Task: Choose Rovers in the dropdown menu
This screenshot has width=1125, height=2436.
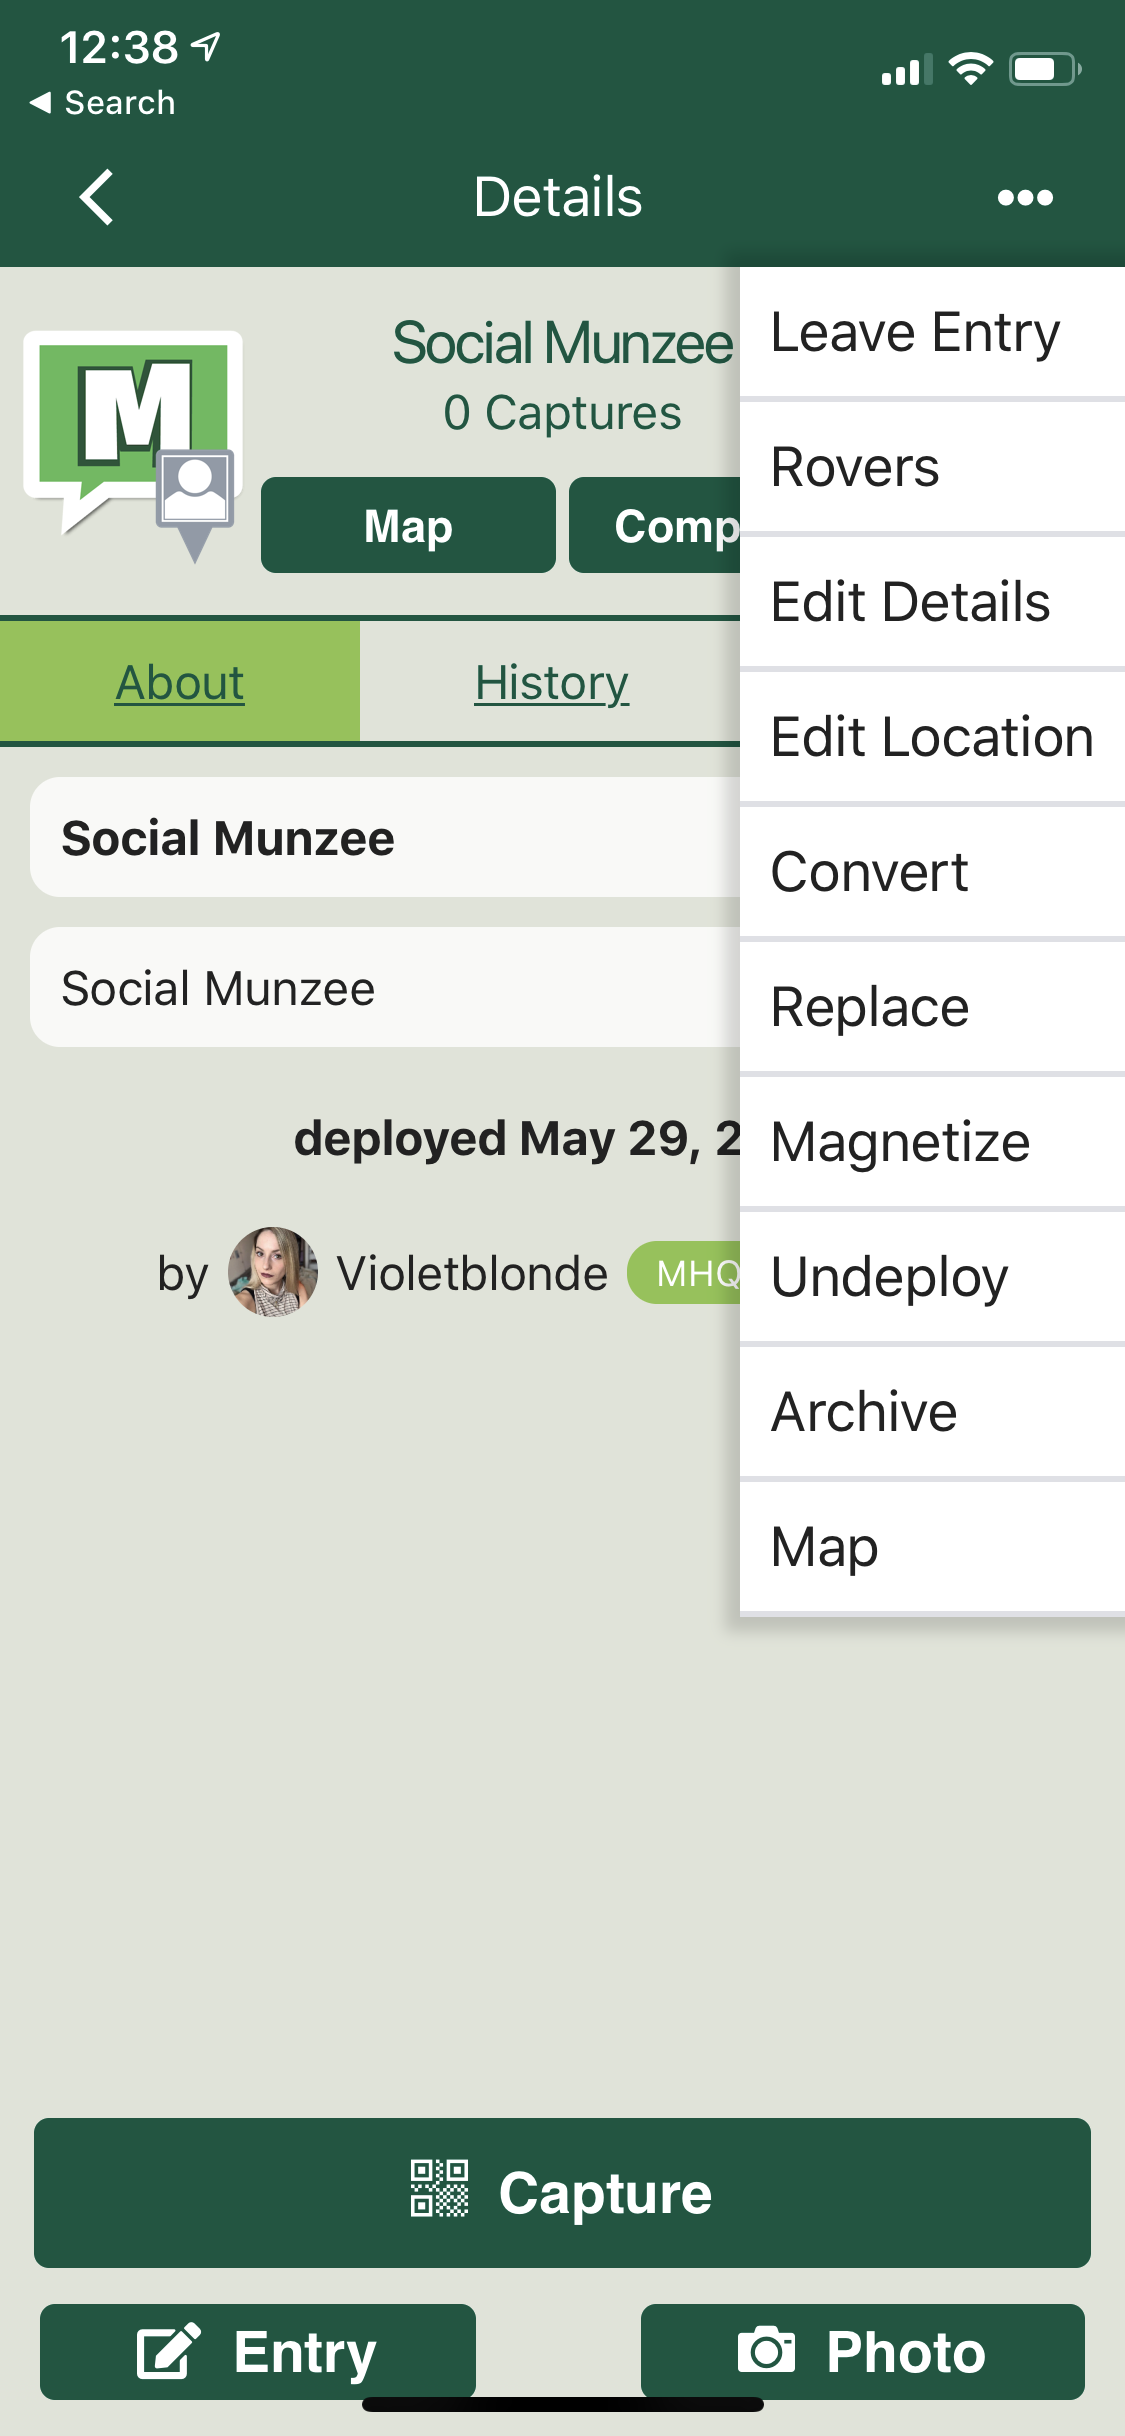Action: [x=932, y=467]
